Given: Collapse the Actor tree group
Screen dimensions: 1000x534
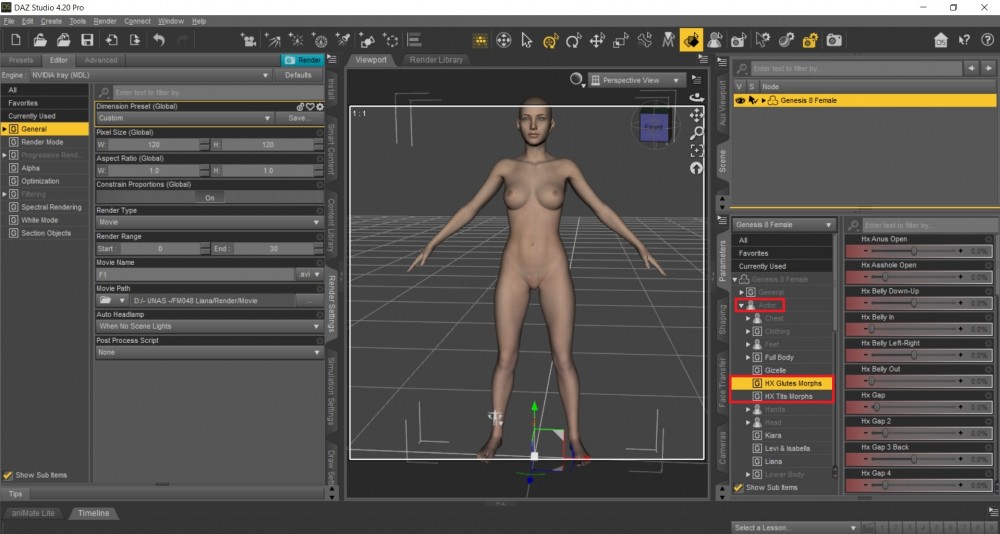Looking at the screenshot, I should (741, 306).
